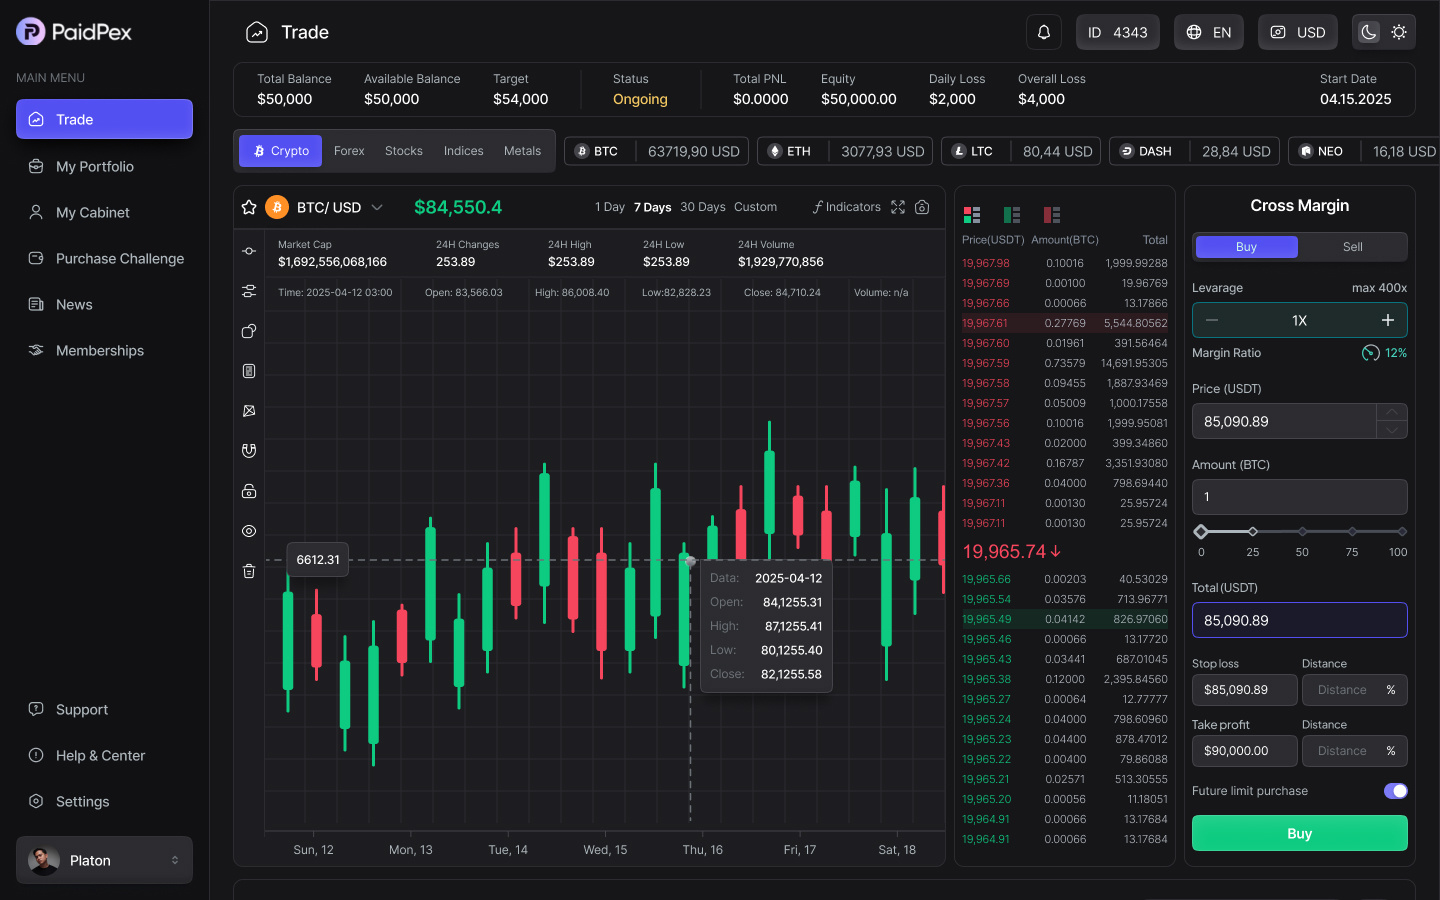Show buy orders only in the order book
The image size is (1440, 900).
[1011, 214]
